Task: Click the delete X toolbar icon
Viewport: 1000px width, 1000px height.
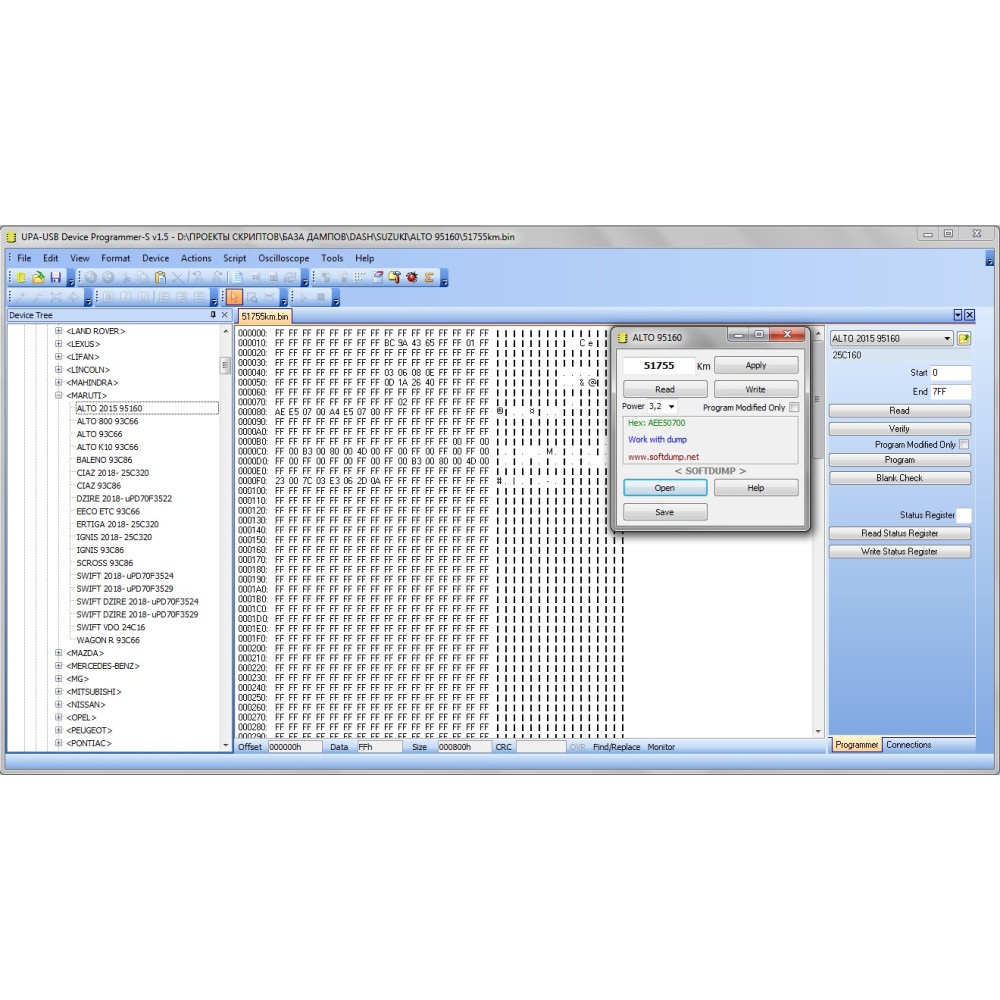Action: (x=177, y=277)
